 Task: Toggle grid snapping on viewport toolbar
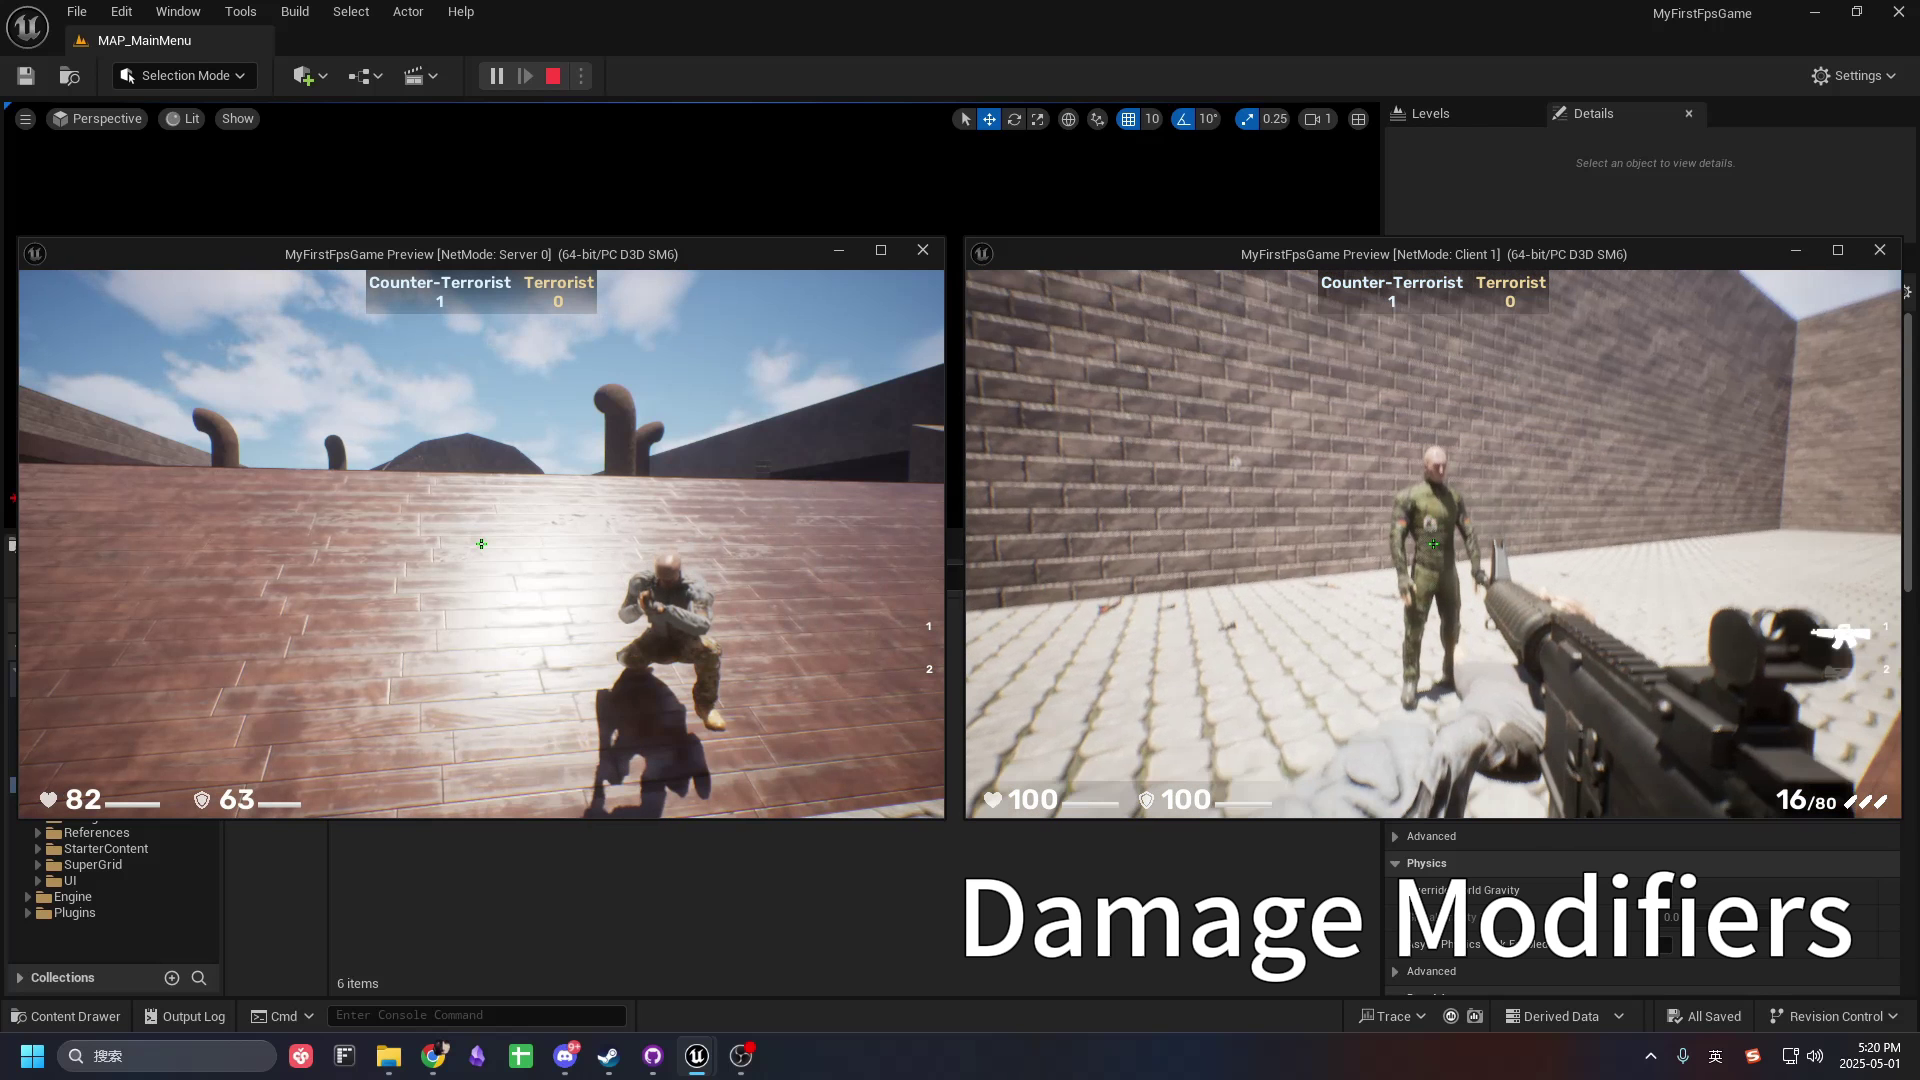tap(1128, 119)
